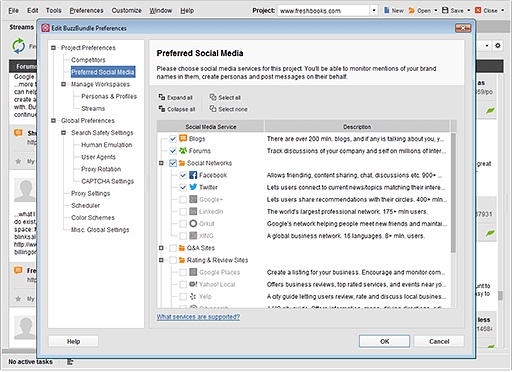This screenshot has height=372, width=512.
Task: Collapse the Manage Workspaces node
Action: click(x=63, y=84)
